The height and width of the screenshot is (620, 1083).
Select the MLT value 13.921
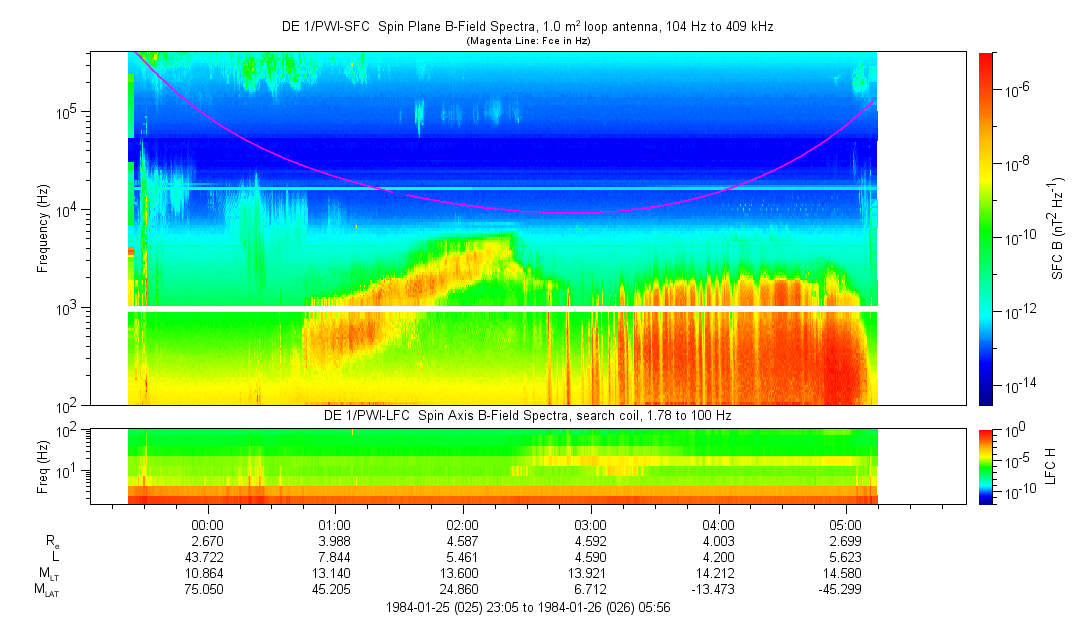point(590,574)
